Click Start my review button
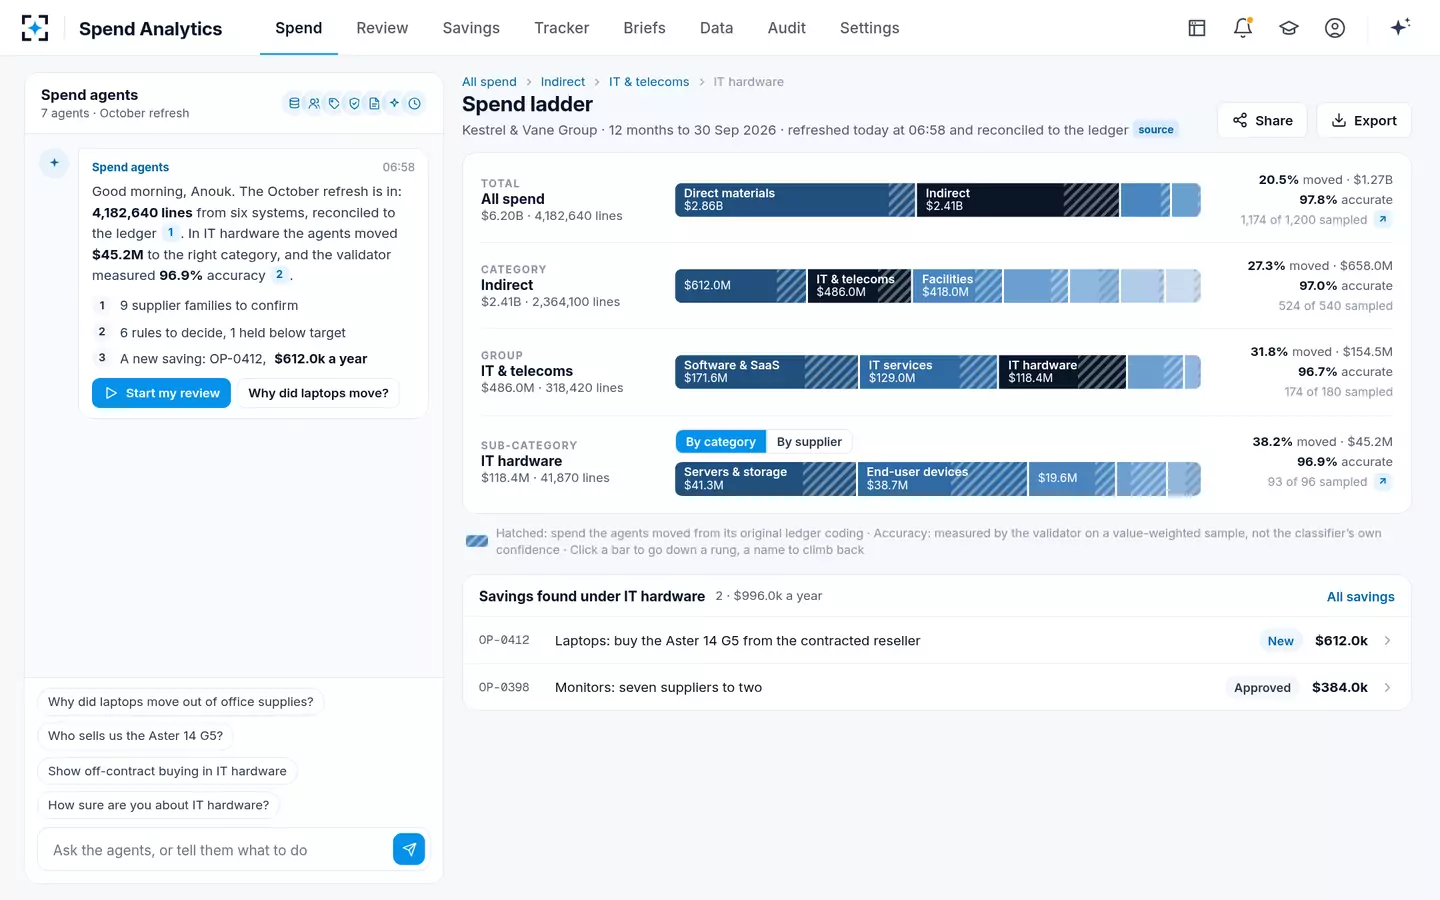 point(161,393)
